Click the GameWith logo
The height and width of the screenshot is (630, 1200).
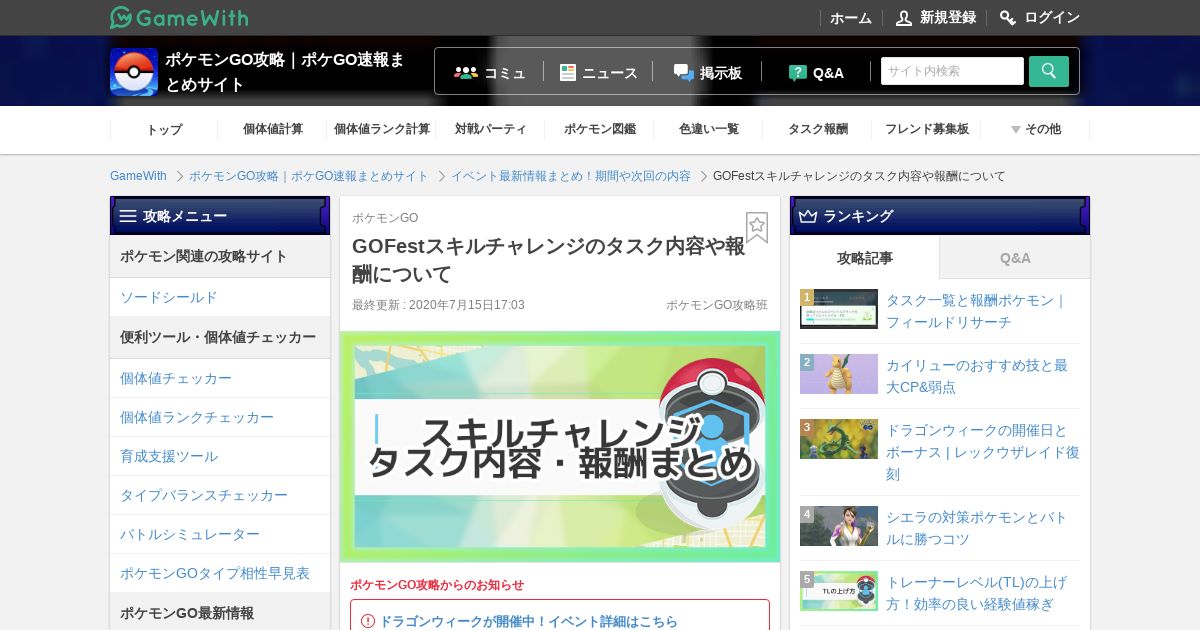click(x=179, y=17)
